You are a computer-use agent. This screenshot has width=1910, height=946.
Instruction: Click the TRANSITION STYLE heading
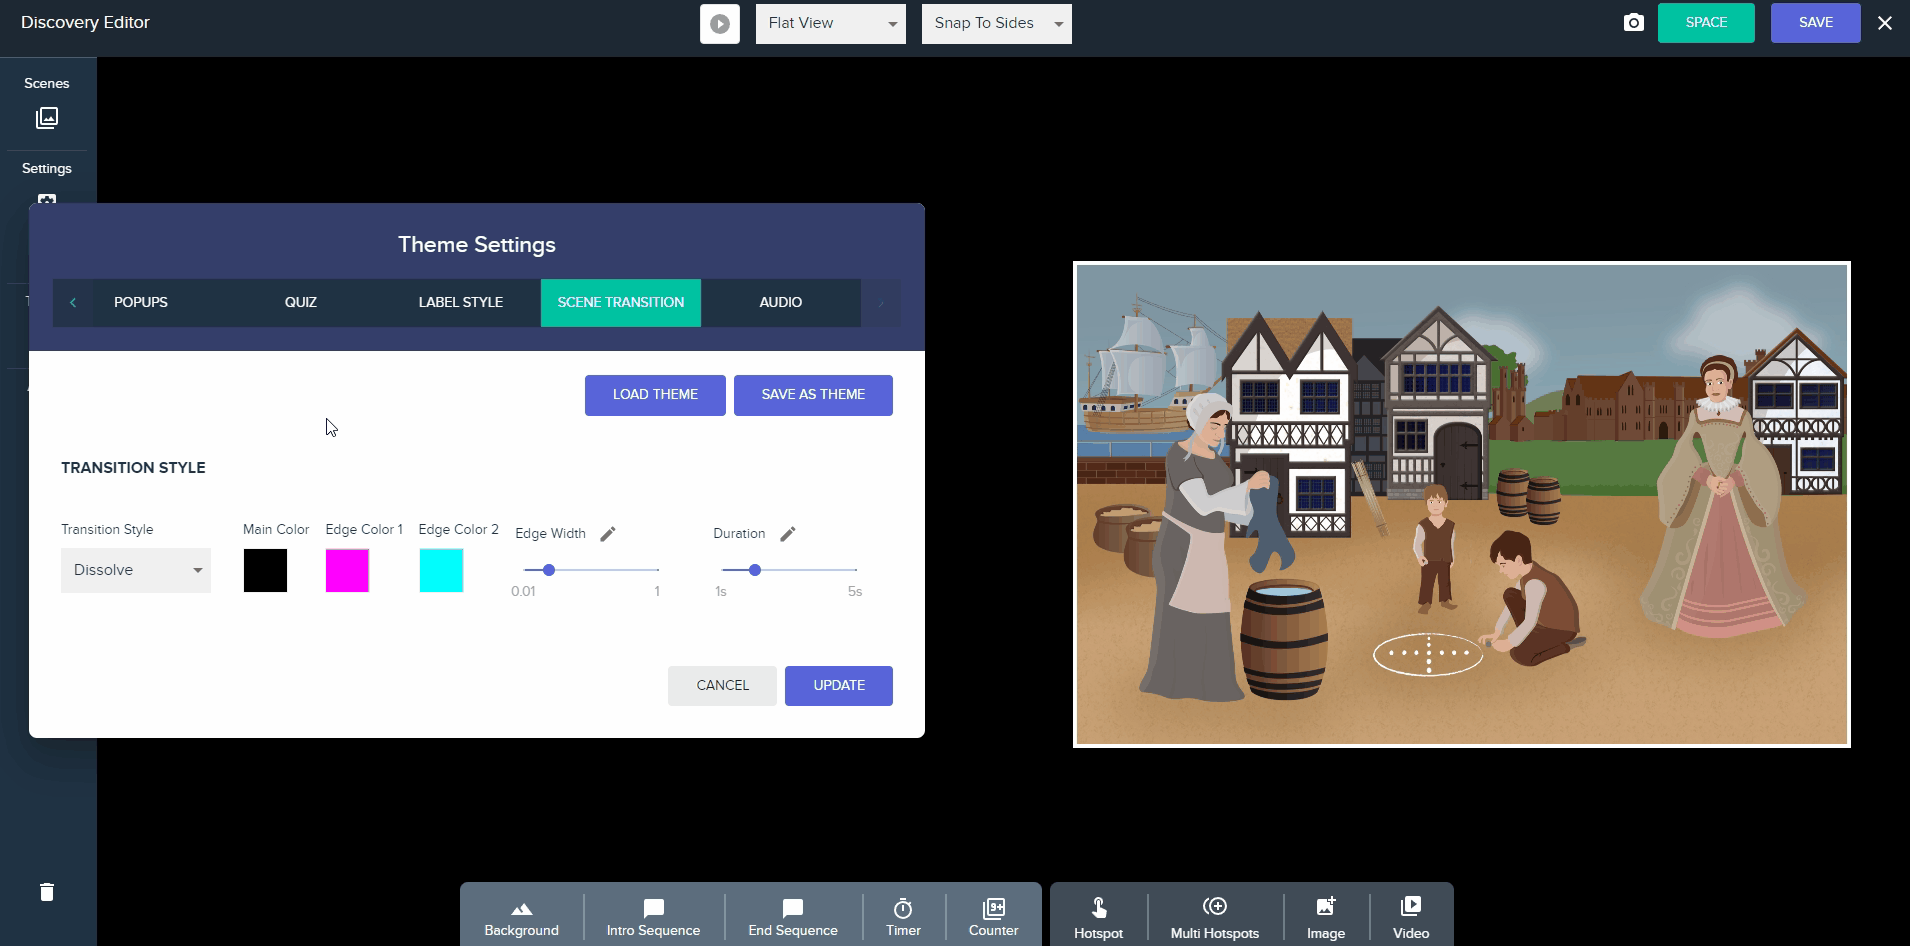(x=133, y=468)
